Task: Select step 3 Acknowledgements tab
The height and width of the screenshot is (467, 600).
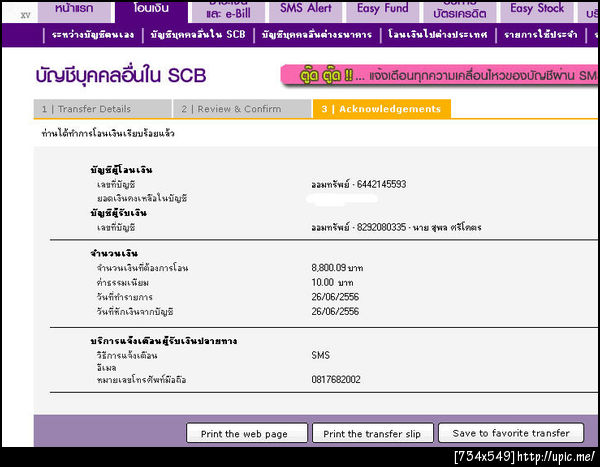Action: point(382,109)
